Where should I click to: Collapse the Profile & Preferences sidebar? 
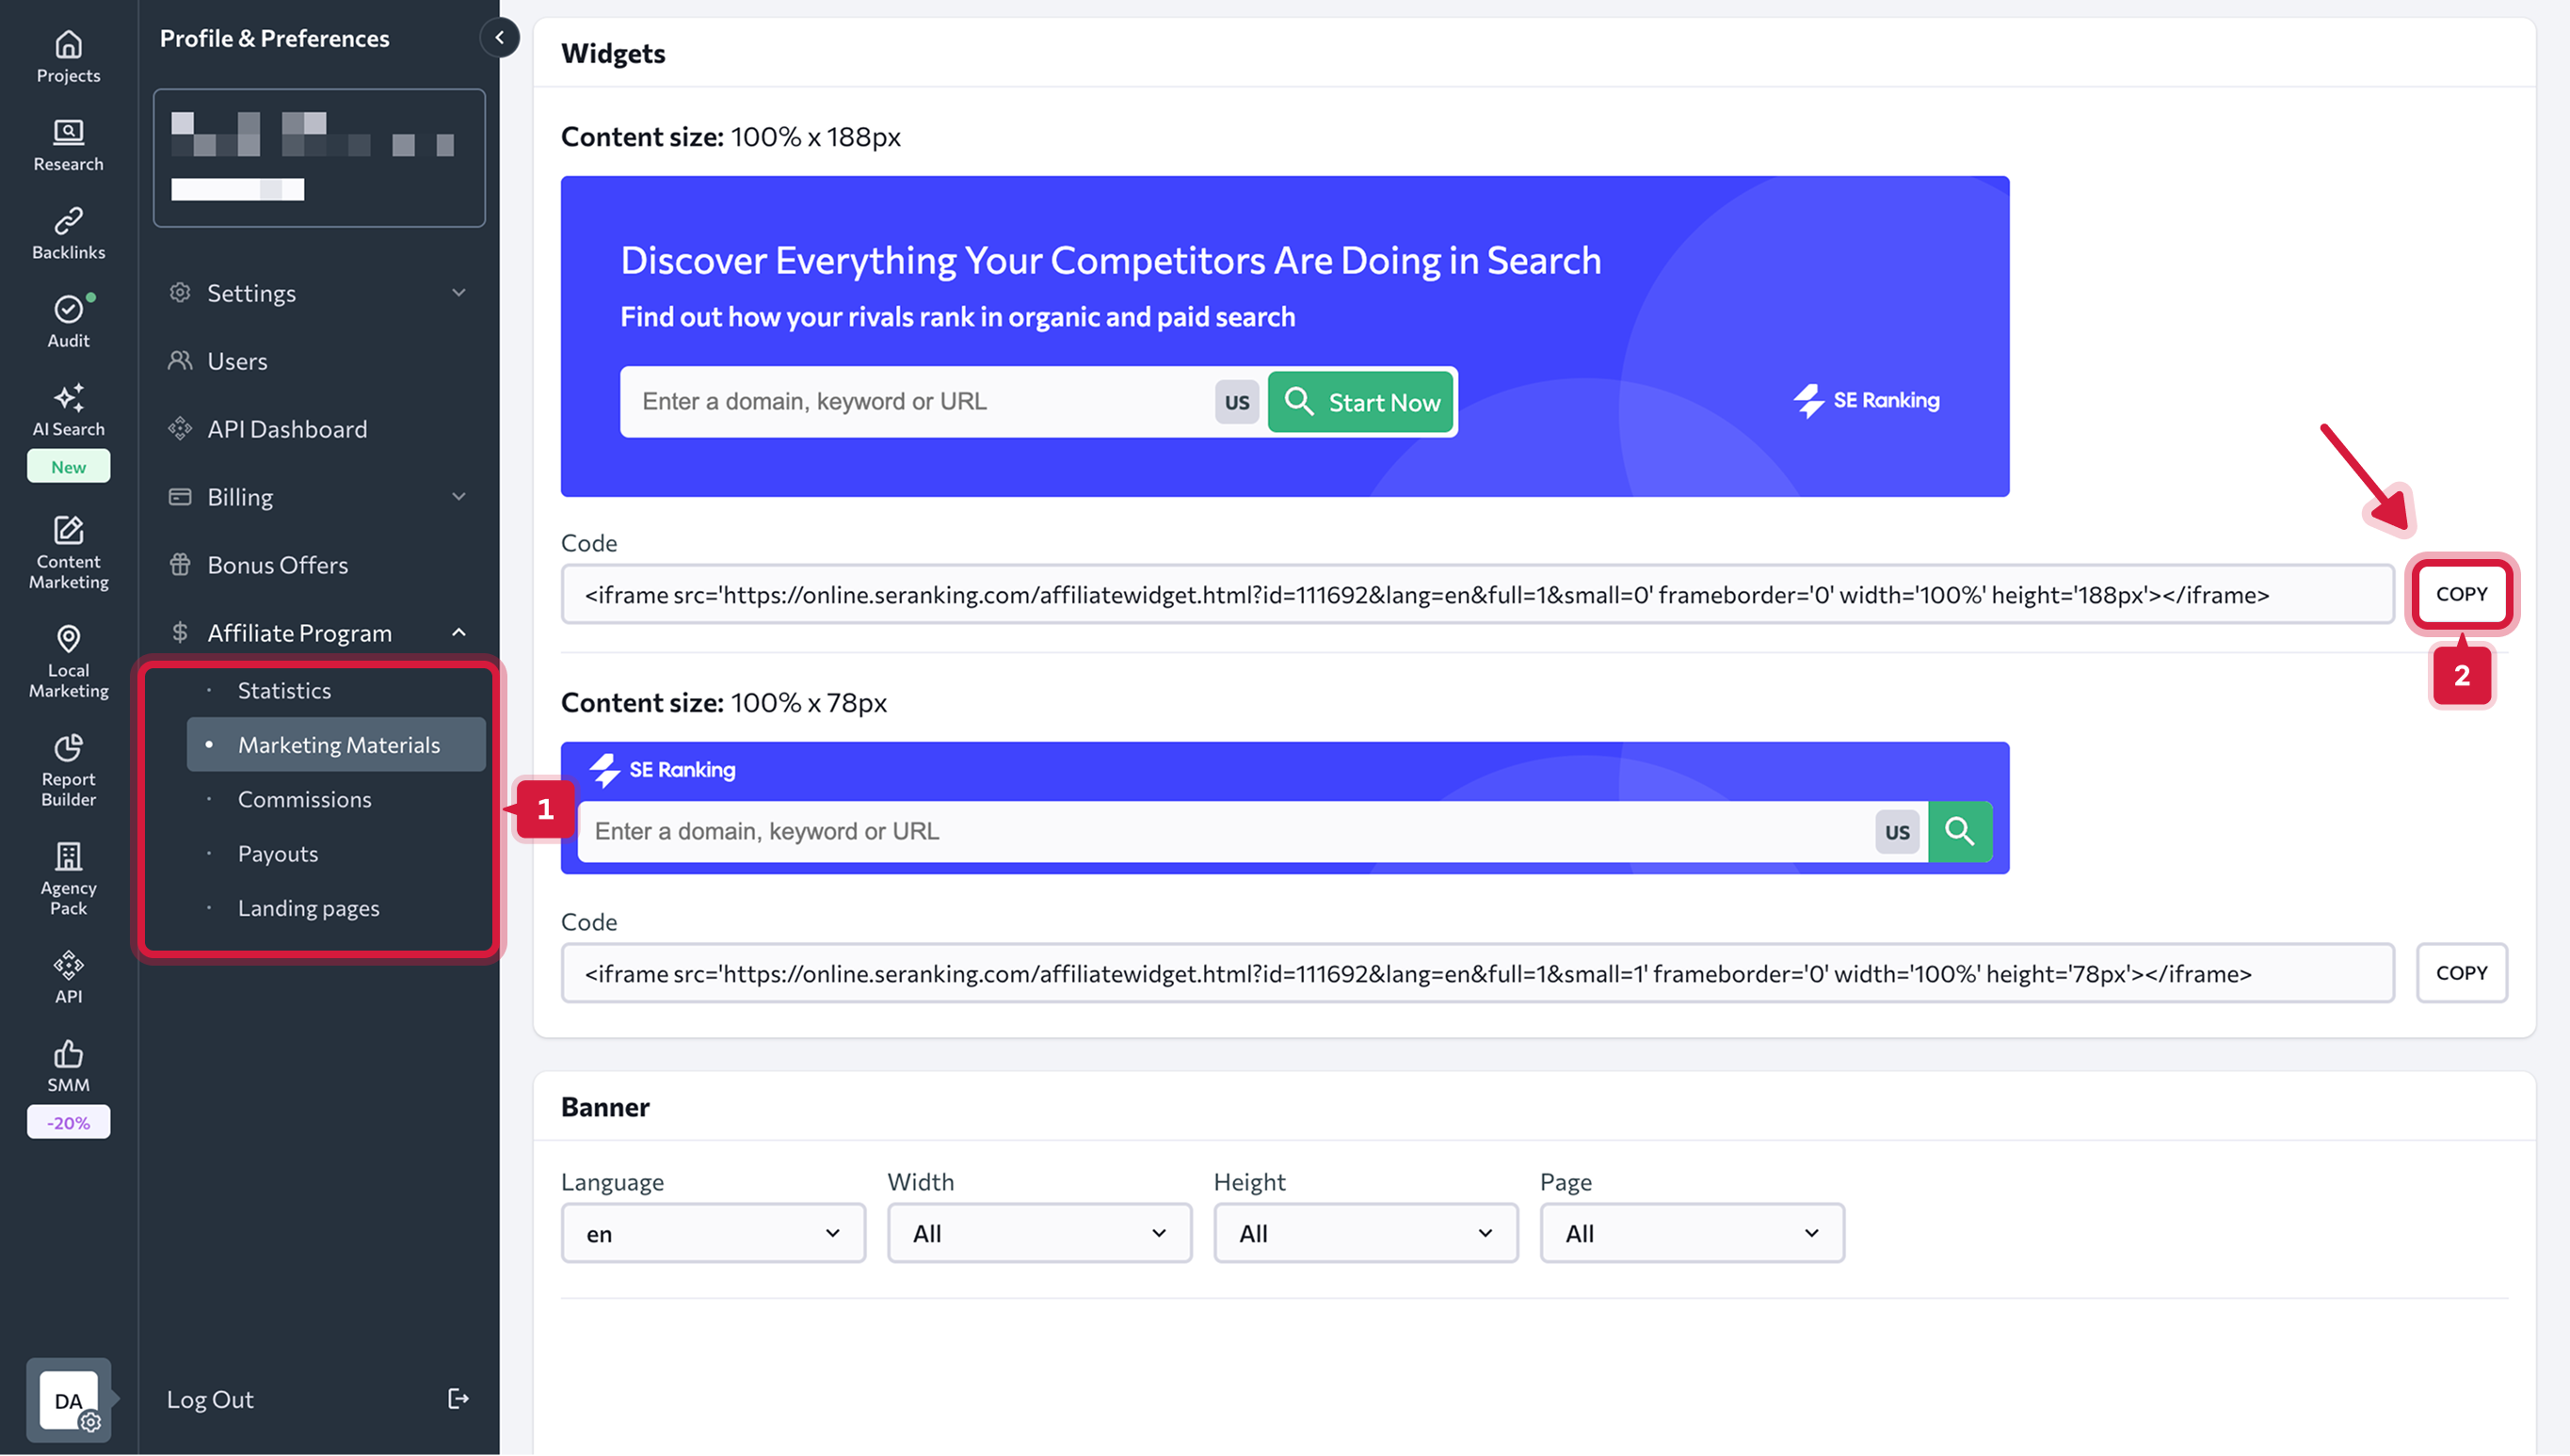(x=499, y=38)
